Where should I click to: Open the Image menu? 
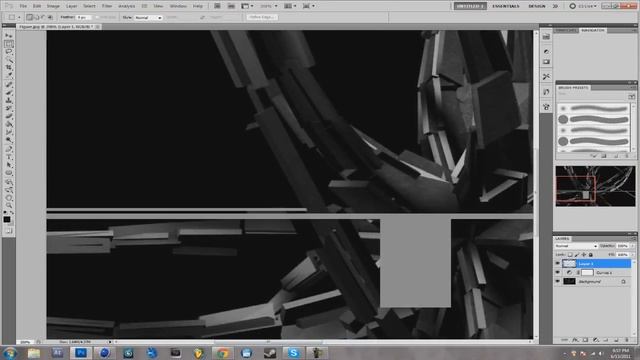53,6
